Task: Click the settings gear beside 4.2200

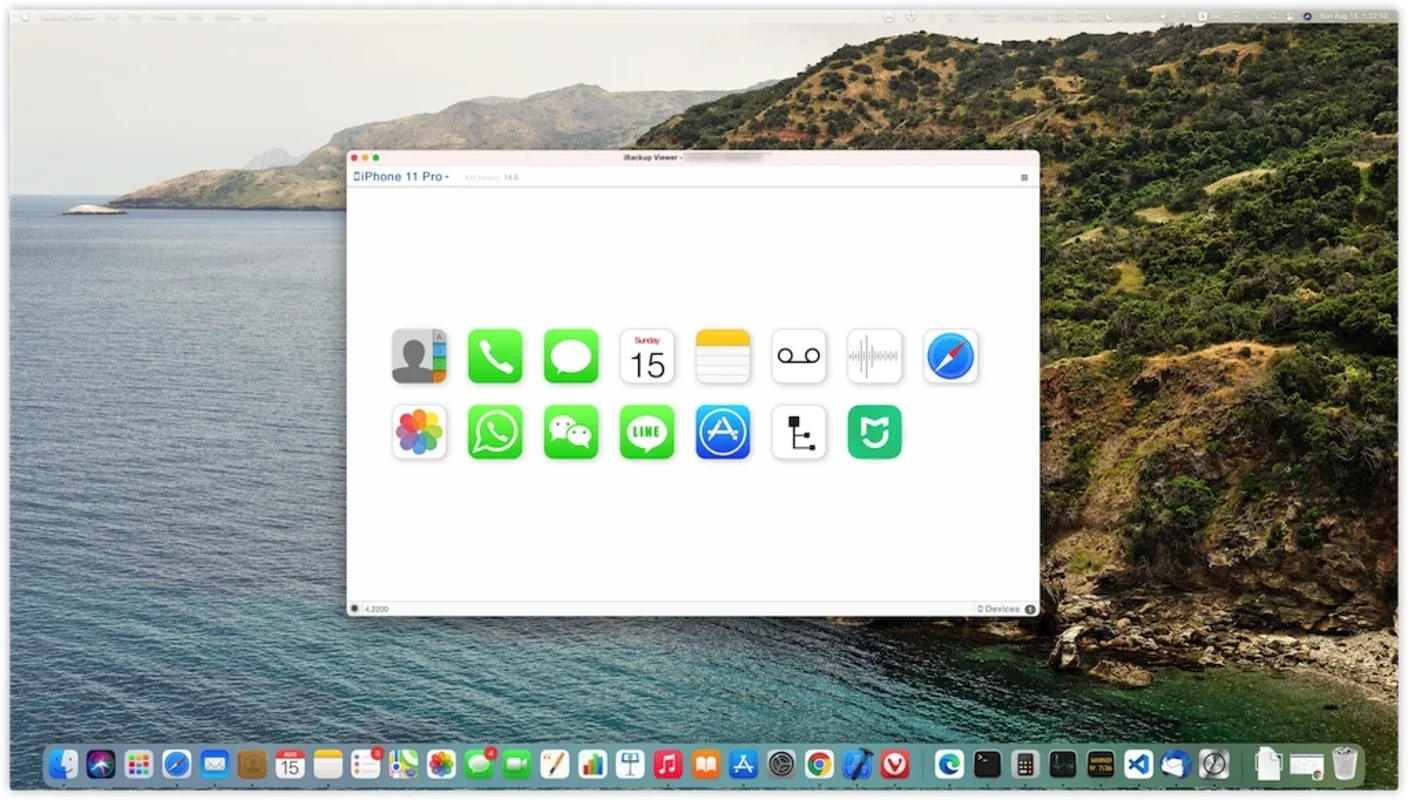Action: coord(355,609)
